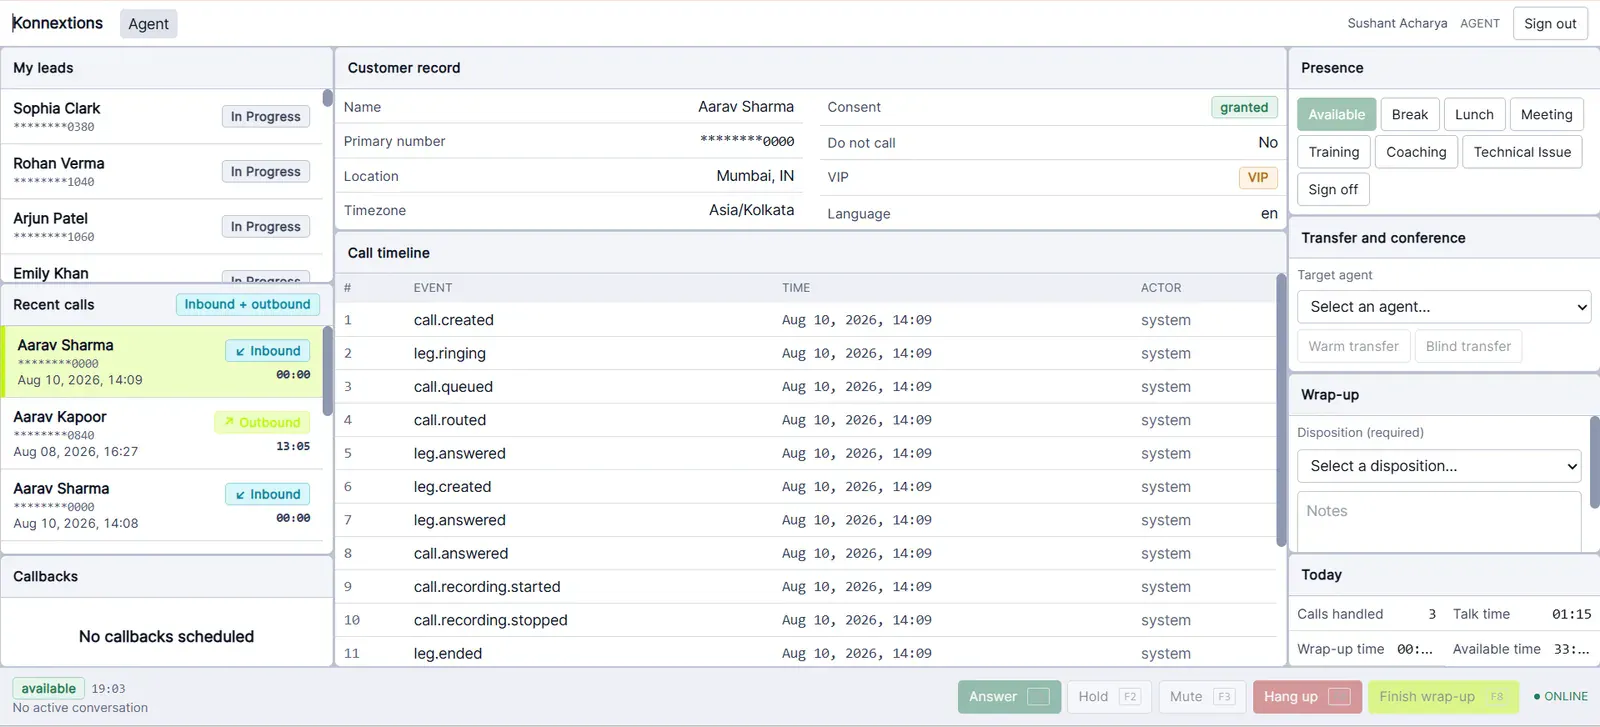
Task: Click the Call timeline scrollbar
Action: 1281,410
